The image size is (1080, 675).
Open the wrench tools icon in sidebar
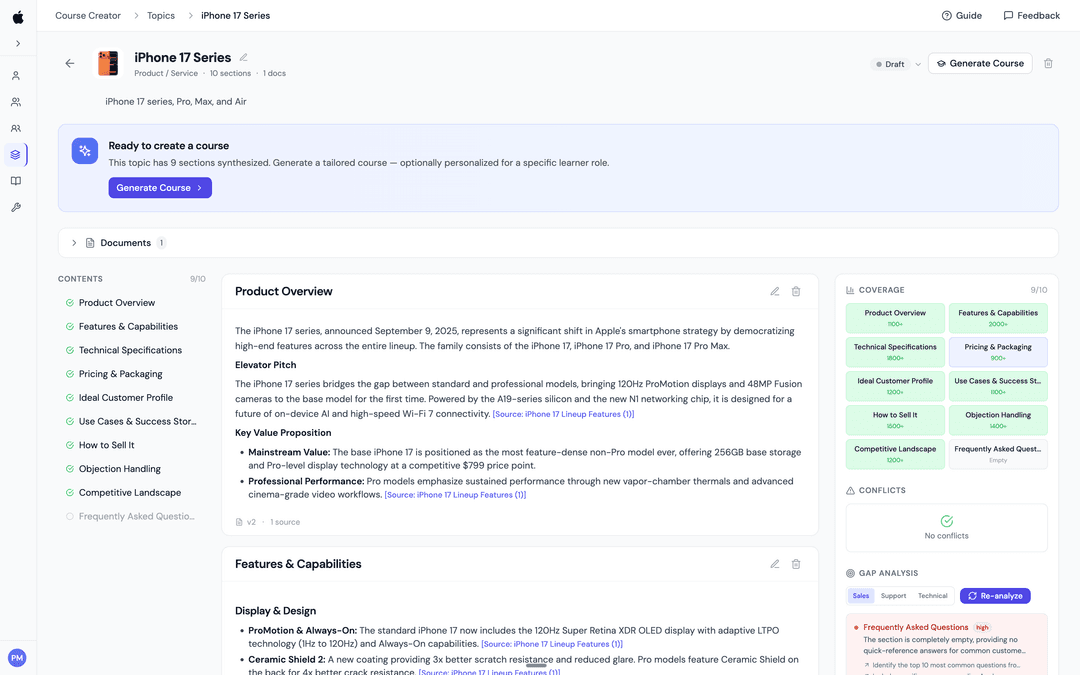(15, 207)
